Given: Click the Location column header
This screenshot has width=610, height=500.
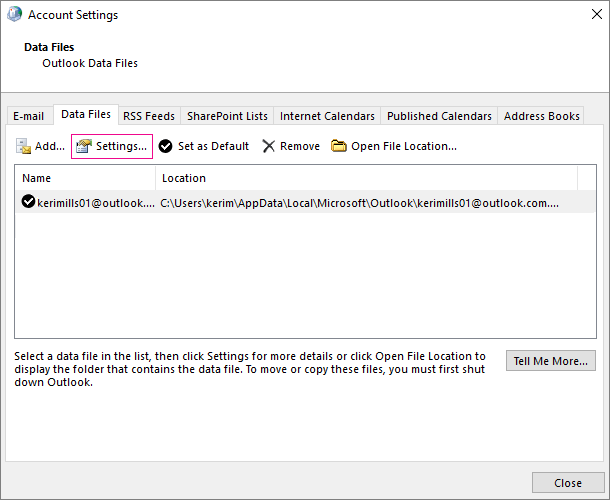Looking at the screenshot, I should tap(366, 178).
